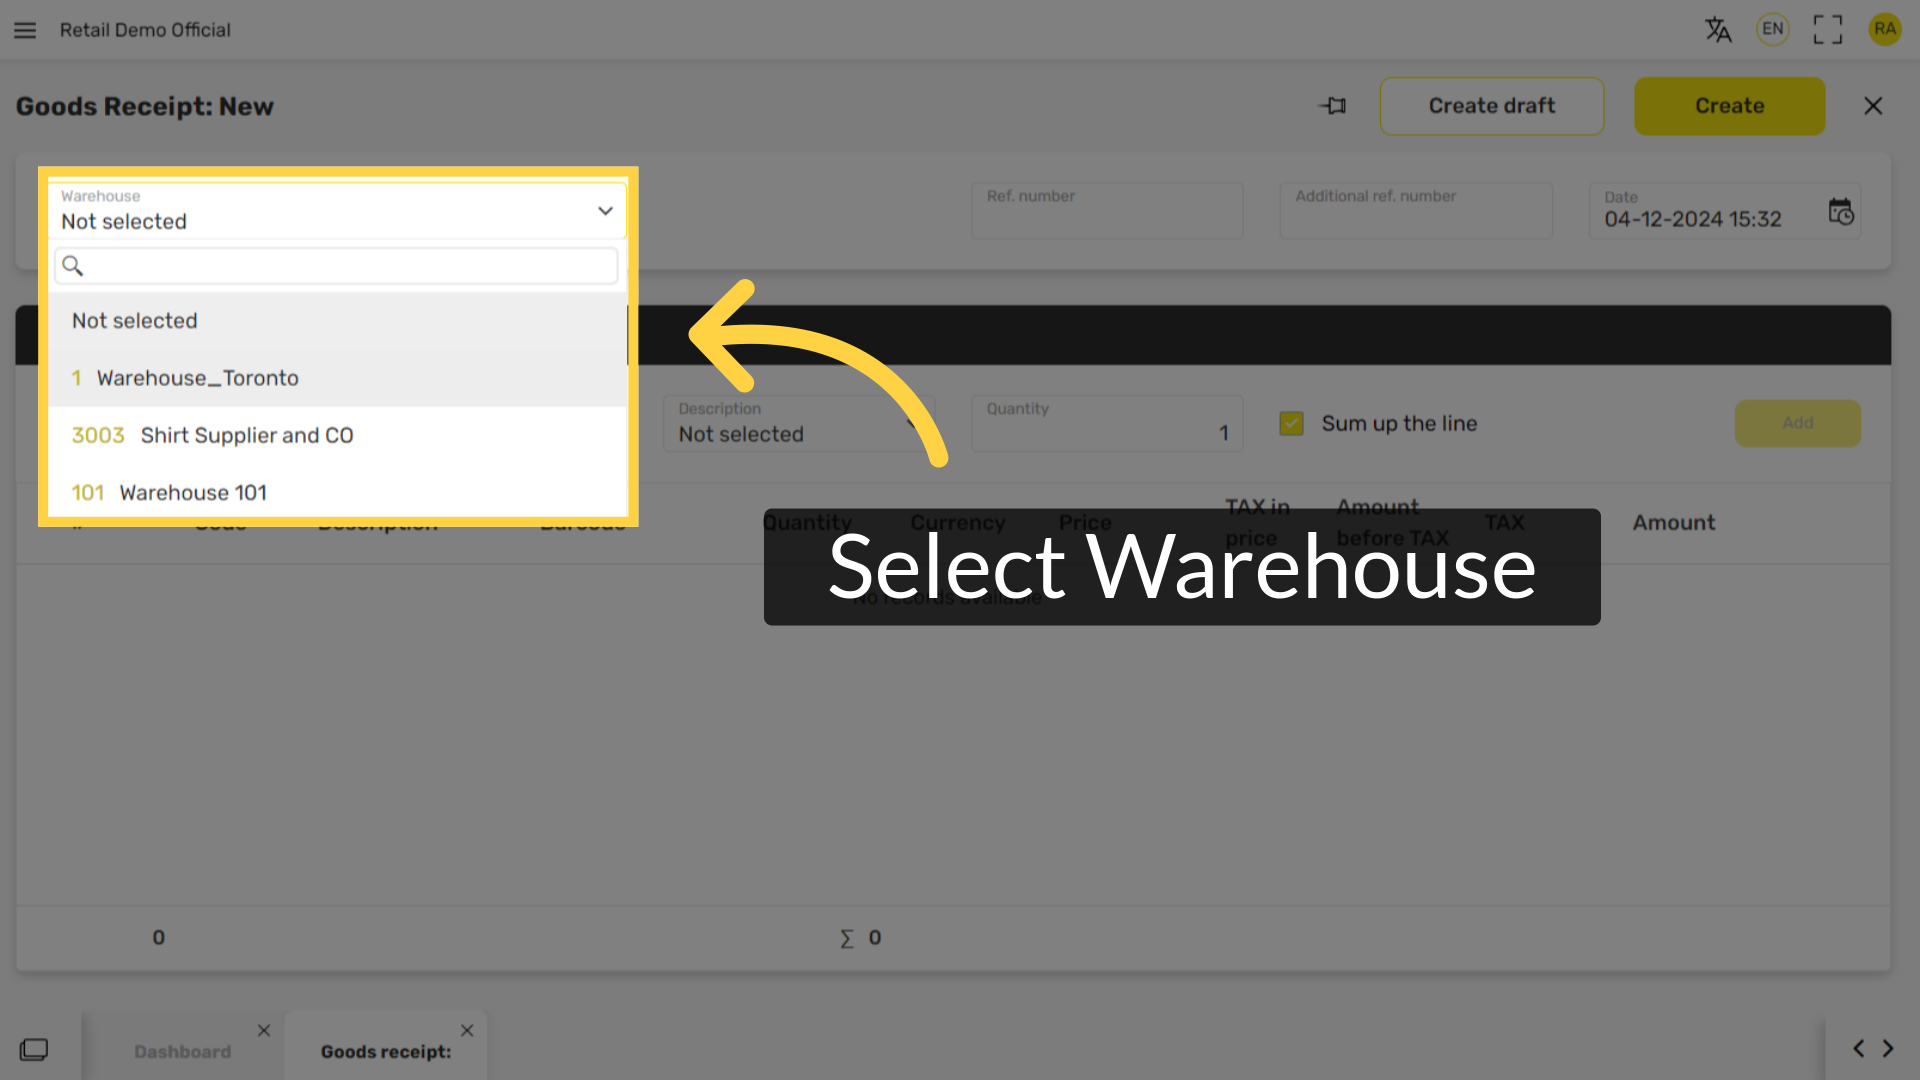Open the date calendar picker icon
The width and height of the screenshot is (1920, 1080).
1840,212
